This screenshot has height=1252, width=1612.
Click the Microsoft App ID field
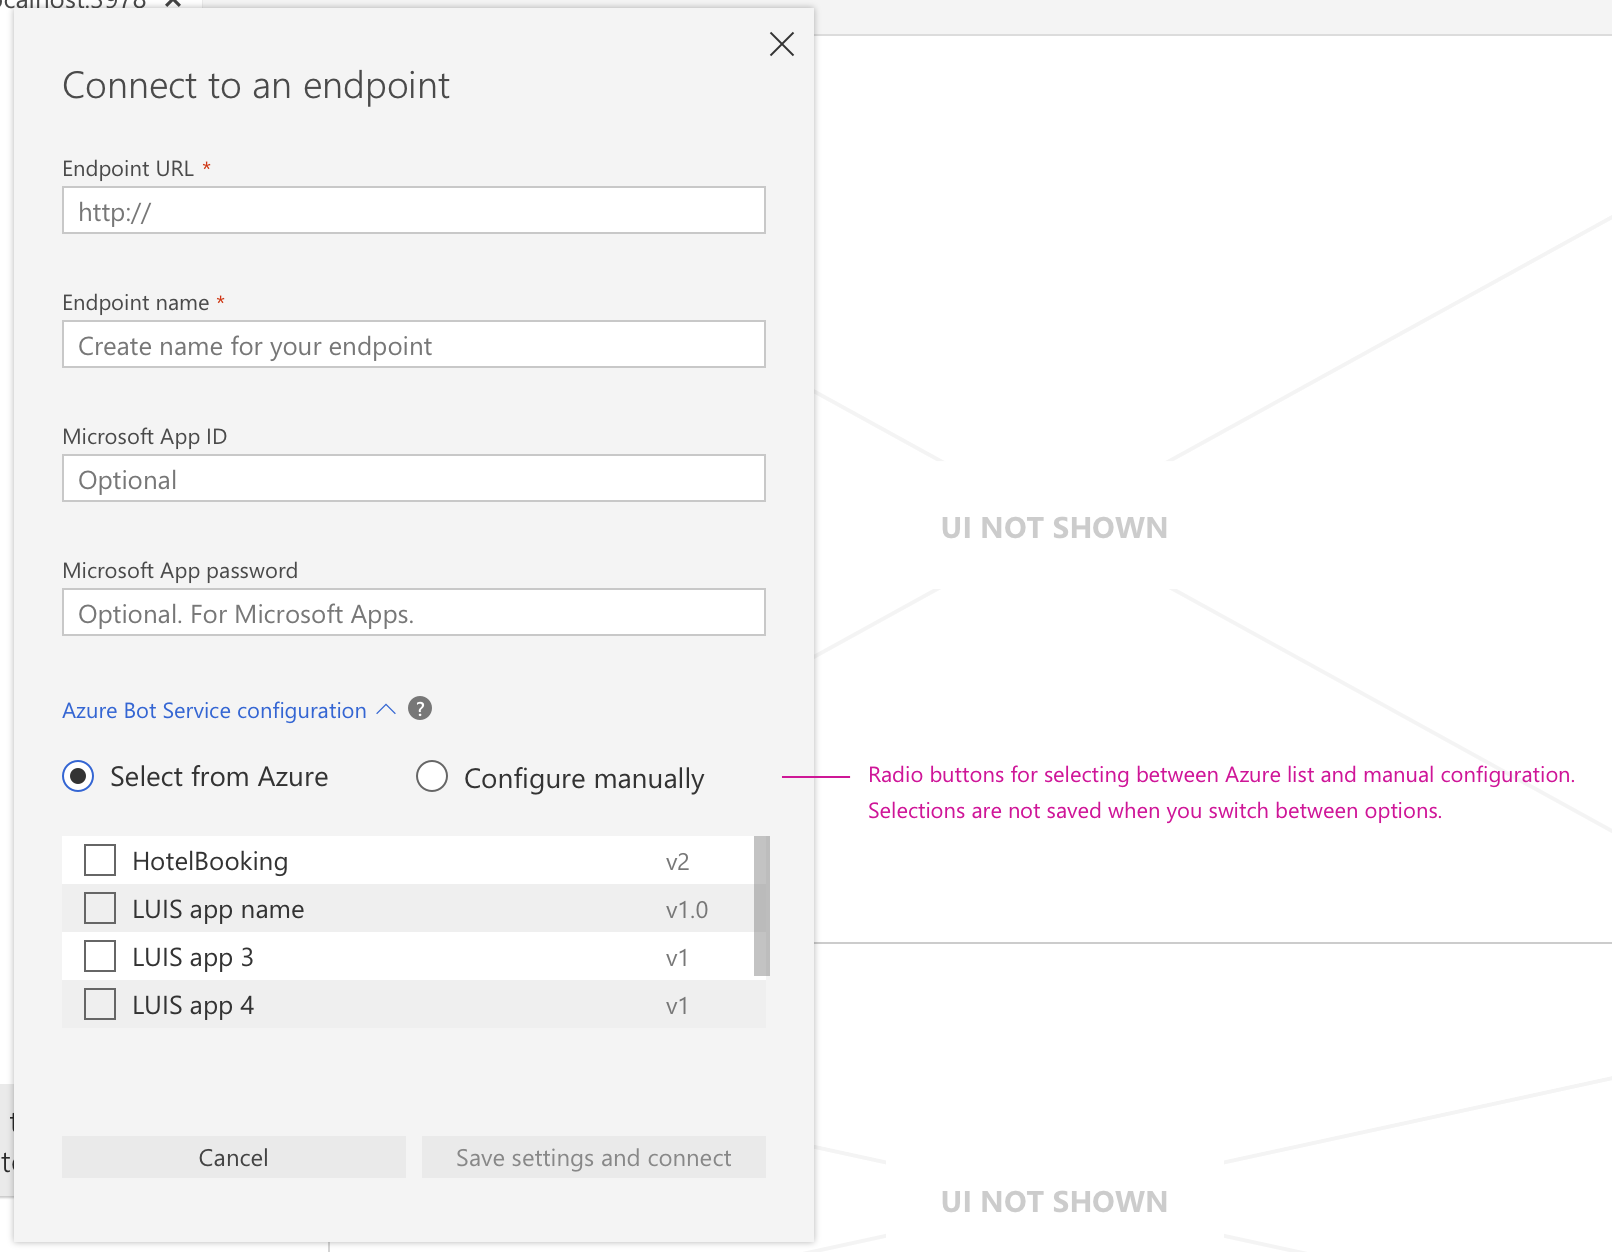(x=413, y=478)
